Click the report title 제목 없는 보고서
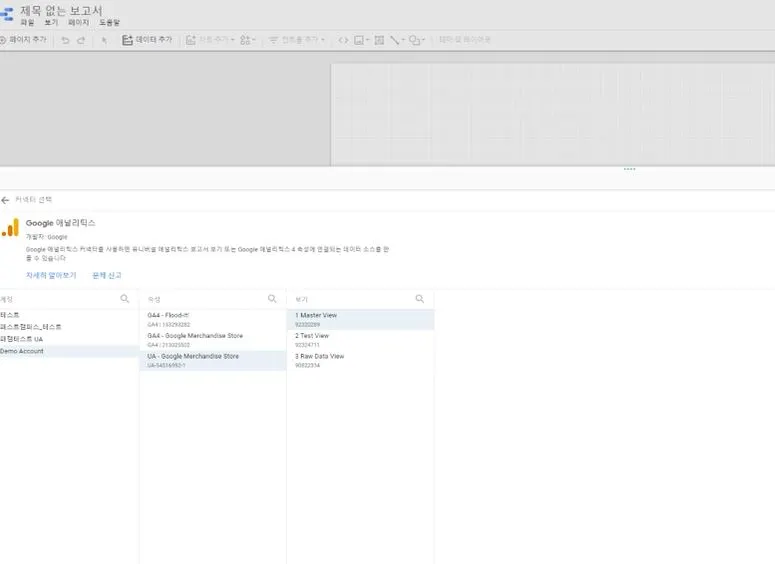The width and height of the screenshot is (775, 564). pyautogui.click(x=61, y=10)
